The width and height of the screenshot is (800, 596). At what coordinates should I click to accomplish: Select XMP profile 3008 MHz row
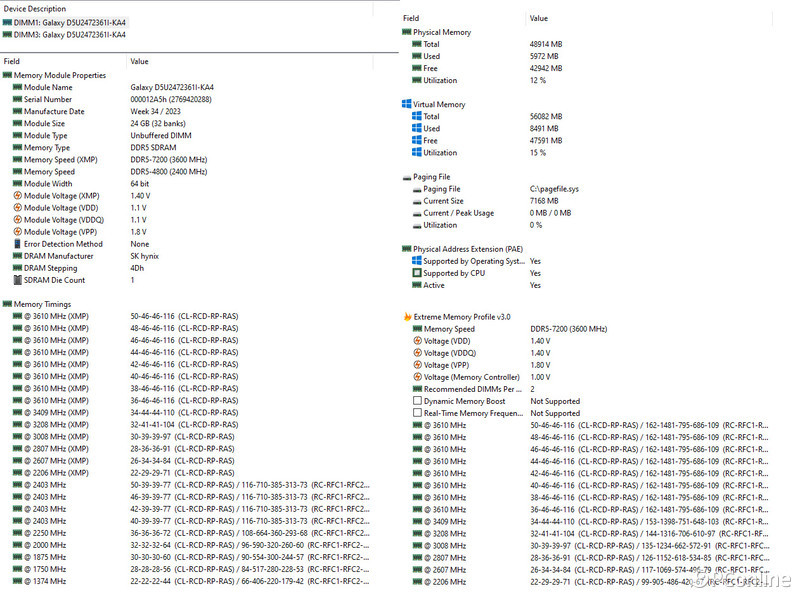tap(591, 545)
